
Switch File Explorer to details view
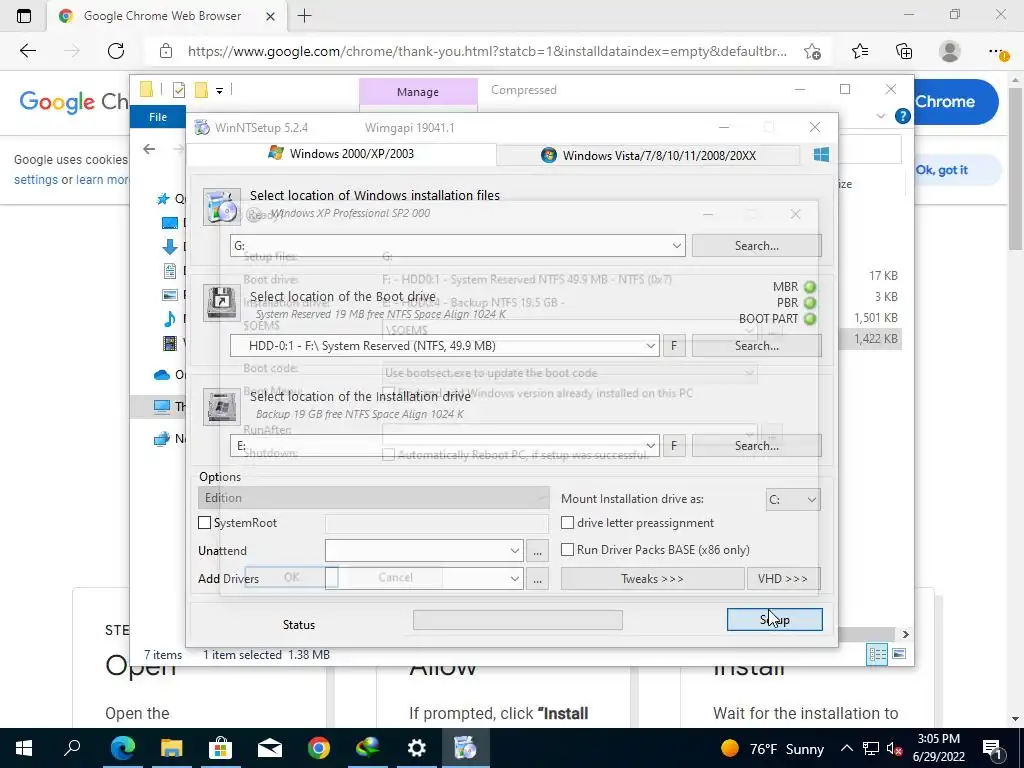click(877, 654)
